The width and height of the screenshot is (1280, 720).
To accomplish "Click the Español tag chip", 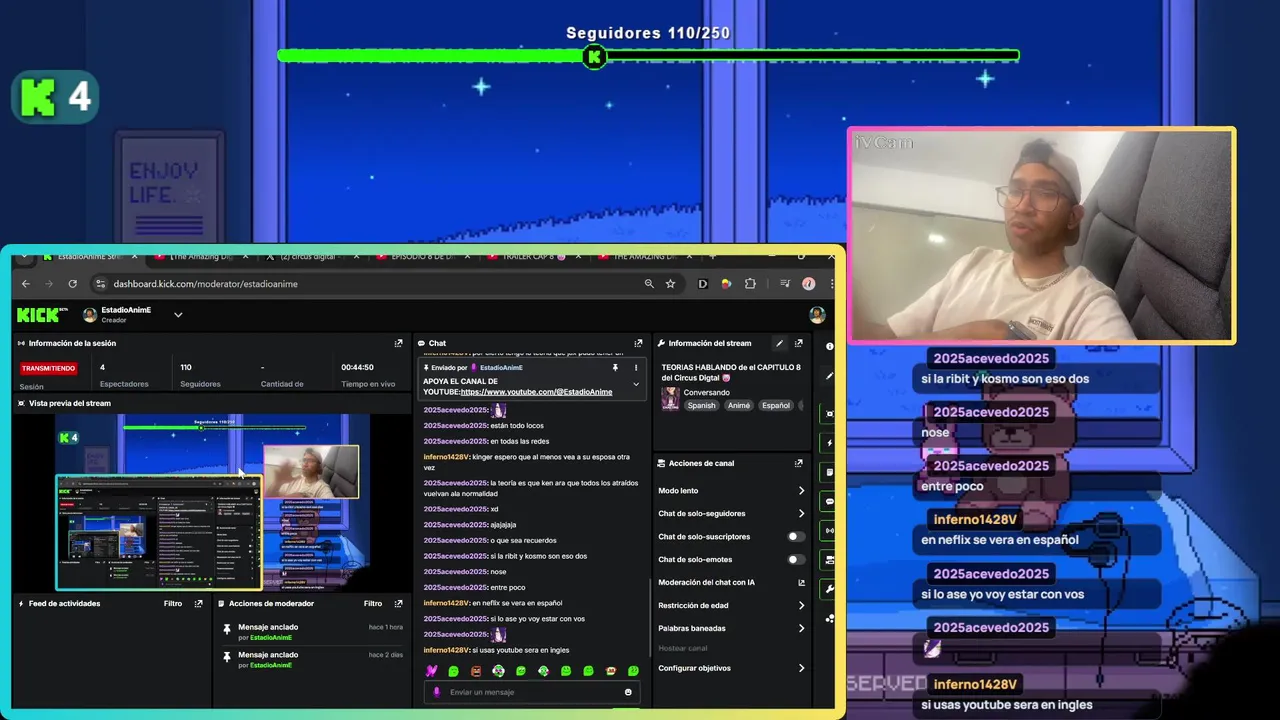I will 776,405.
